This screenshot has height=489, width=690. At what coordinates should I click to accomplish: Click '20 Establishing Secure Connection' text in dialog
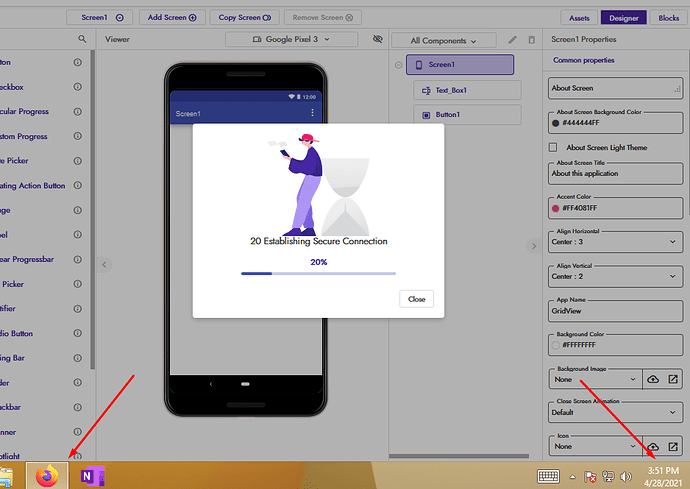pyautogui.click(x=319, y=241)
